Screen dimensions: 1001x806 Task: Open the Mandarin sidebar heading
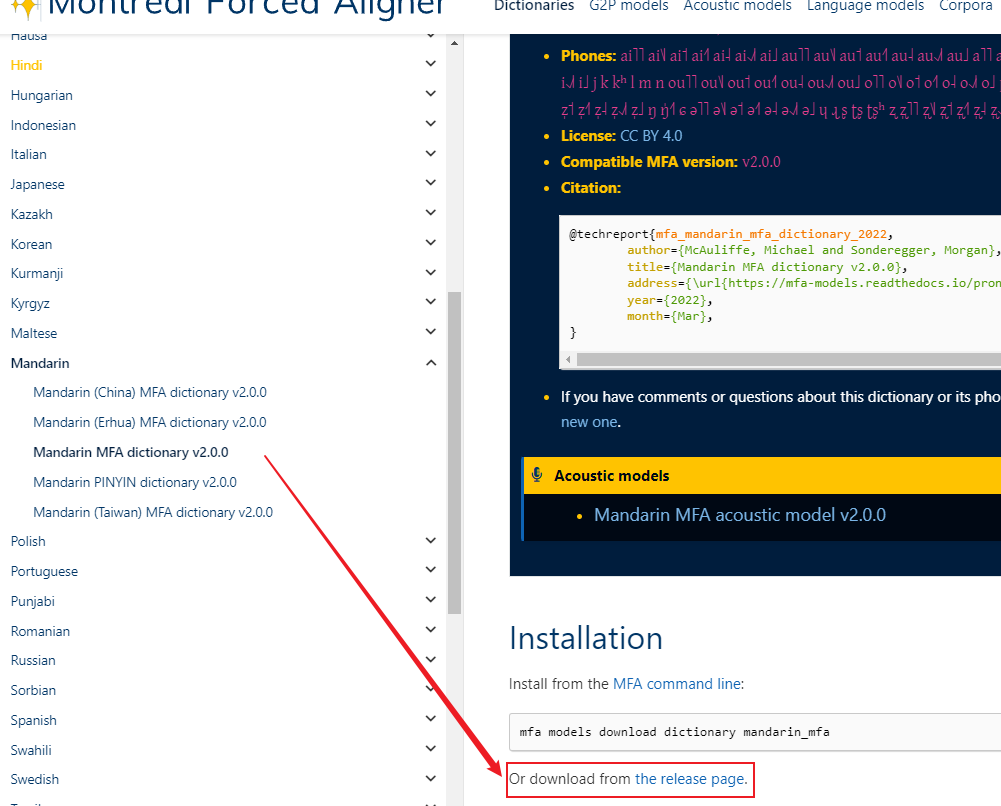(40, 363)
